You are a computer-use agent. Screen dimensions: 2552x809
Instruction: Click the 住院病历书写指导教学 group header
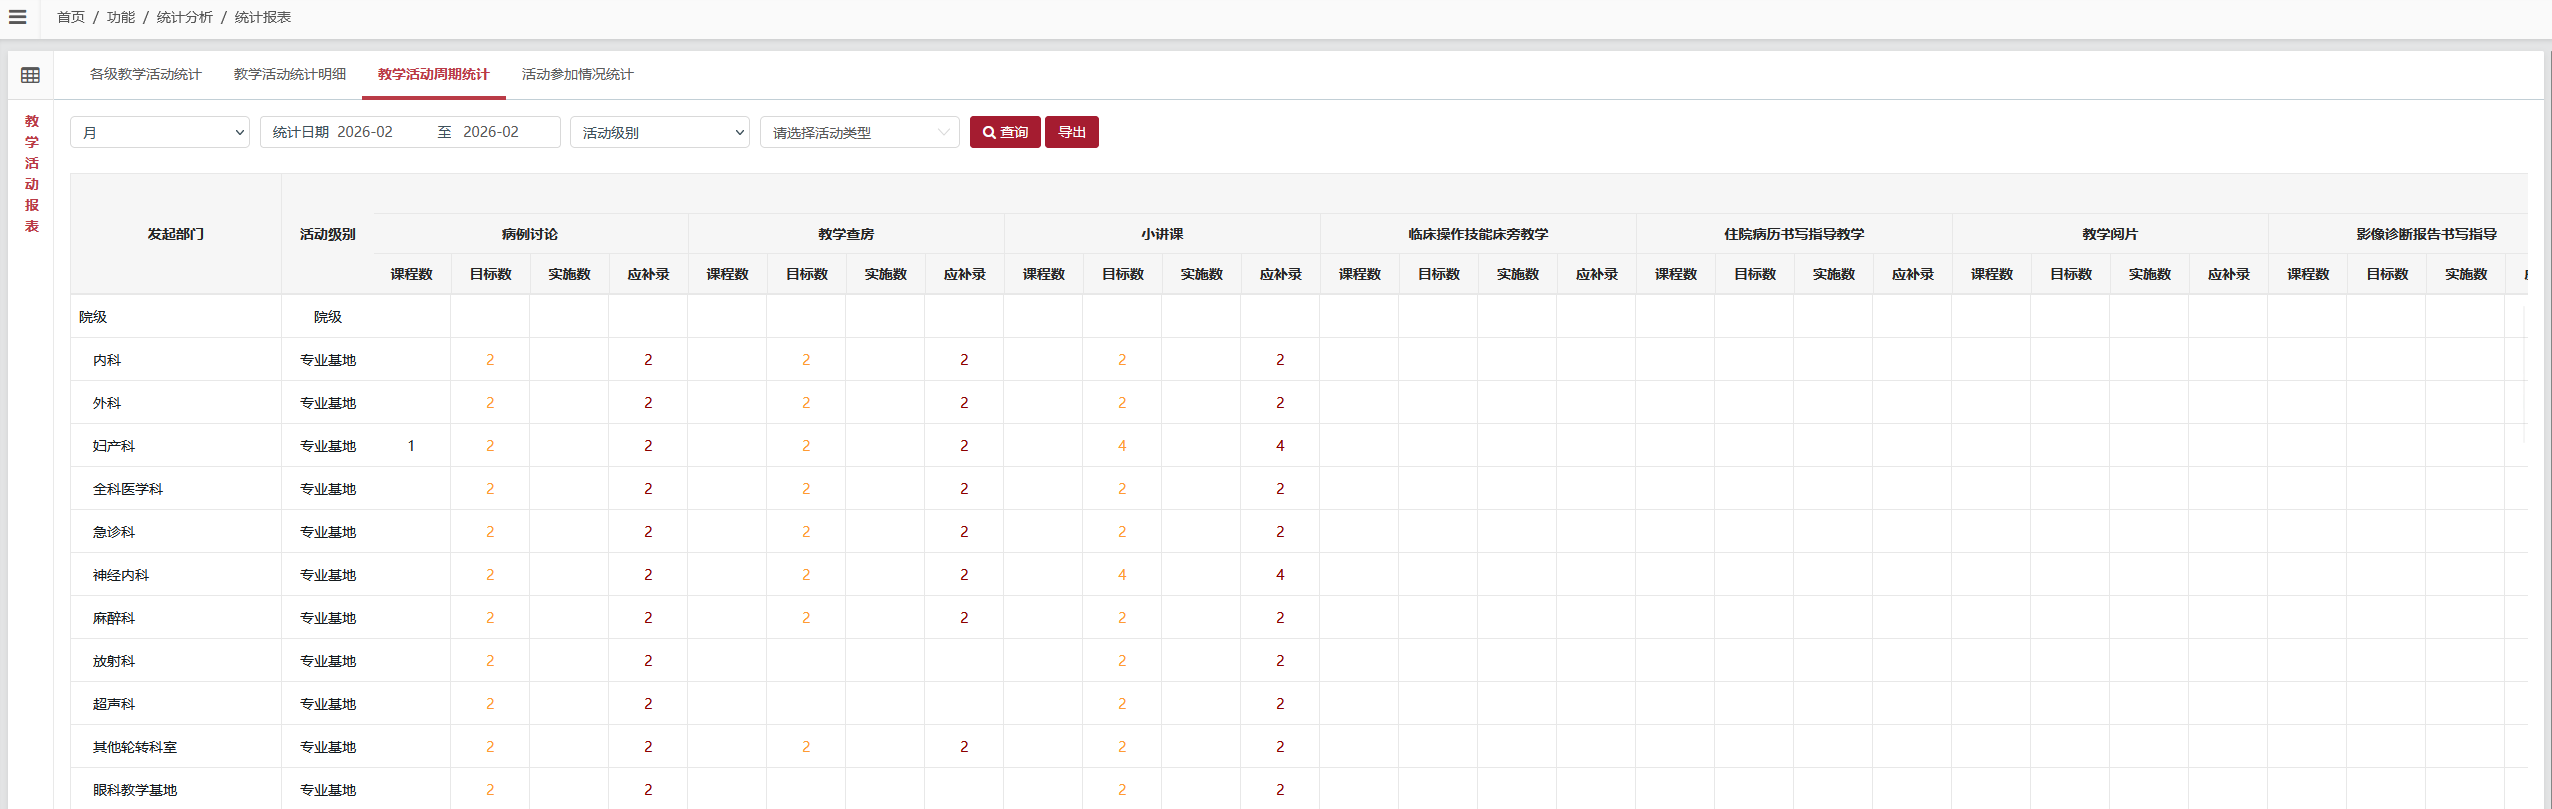1794,234
